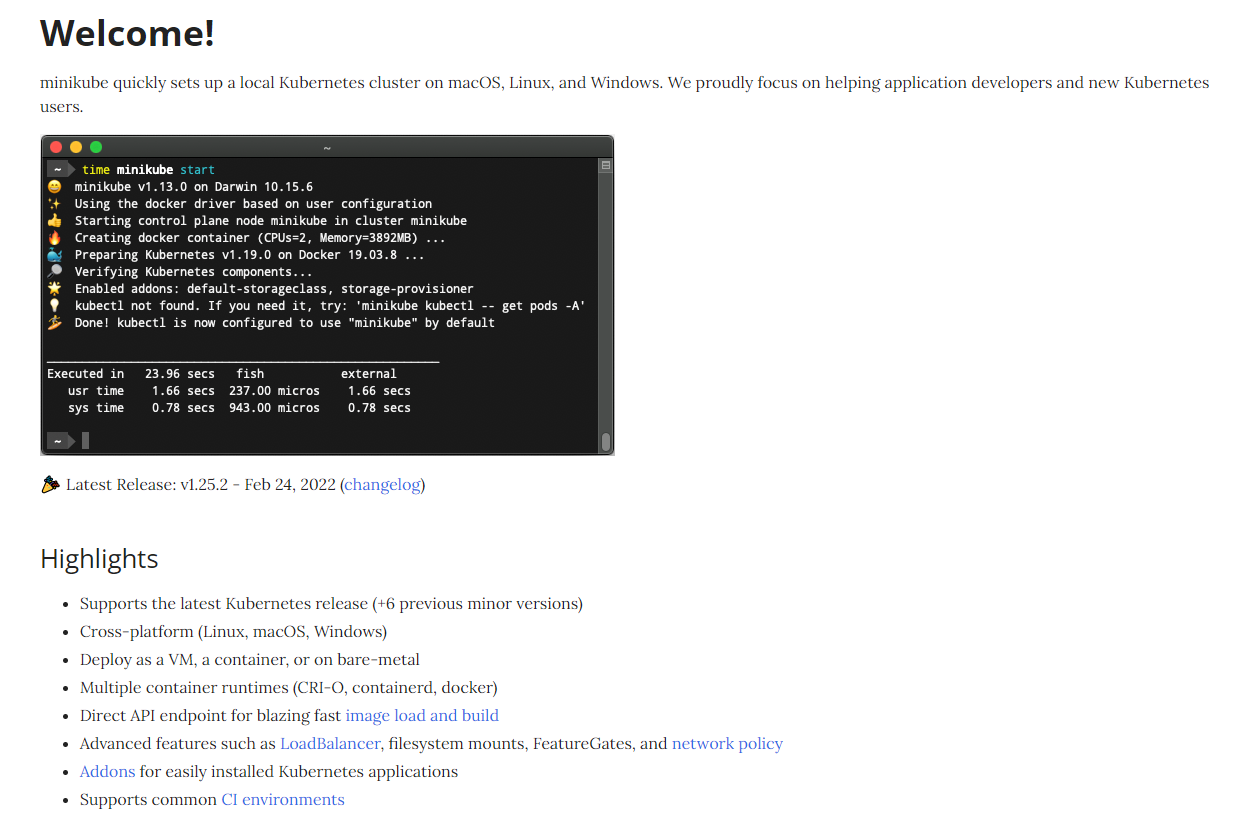This screenshot has width=1260, height=829.
Task: Click the surfer emoji beside Done! line
Action: [x=54, y=323]
